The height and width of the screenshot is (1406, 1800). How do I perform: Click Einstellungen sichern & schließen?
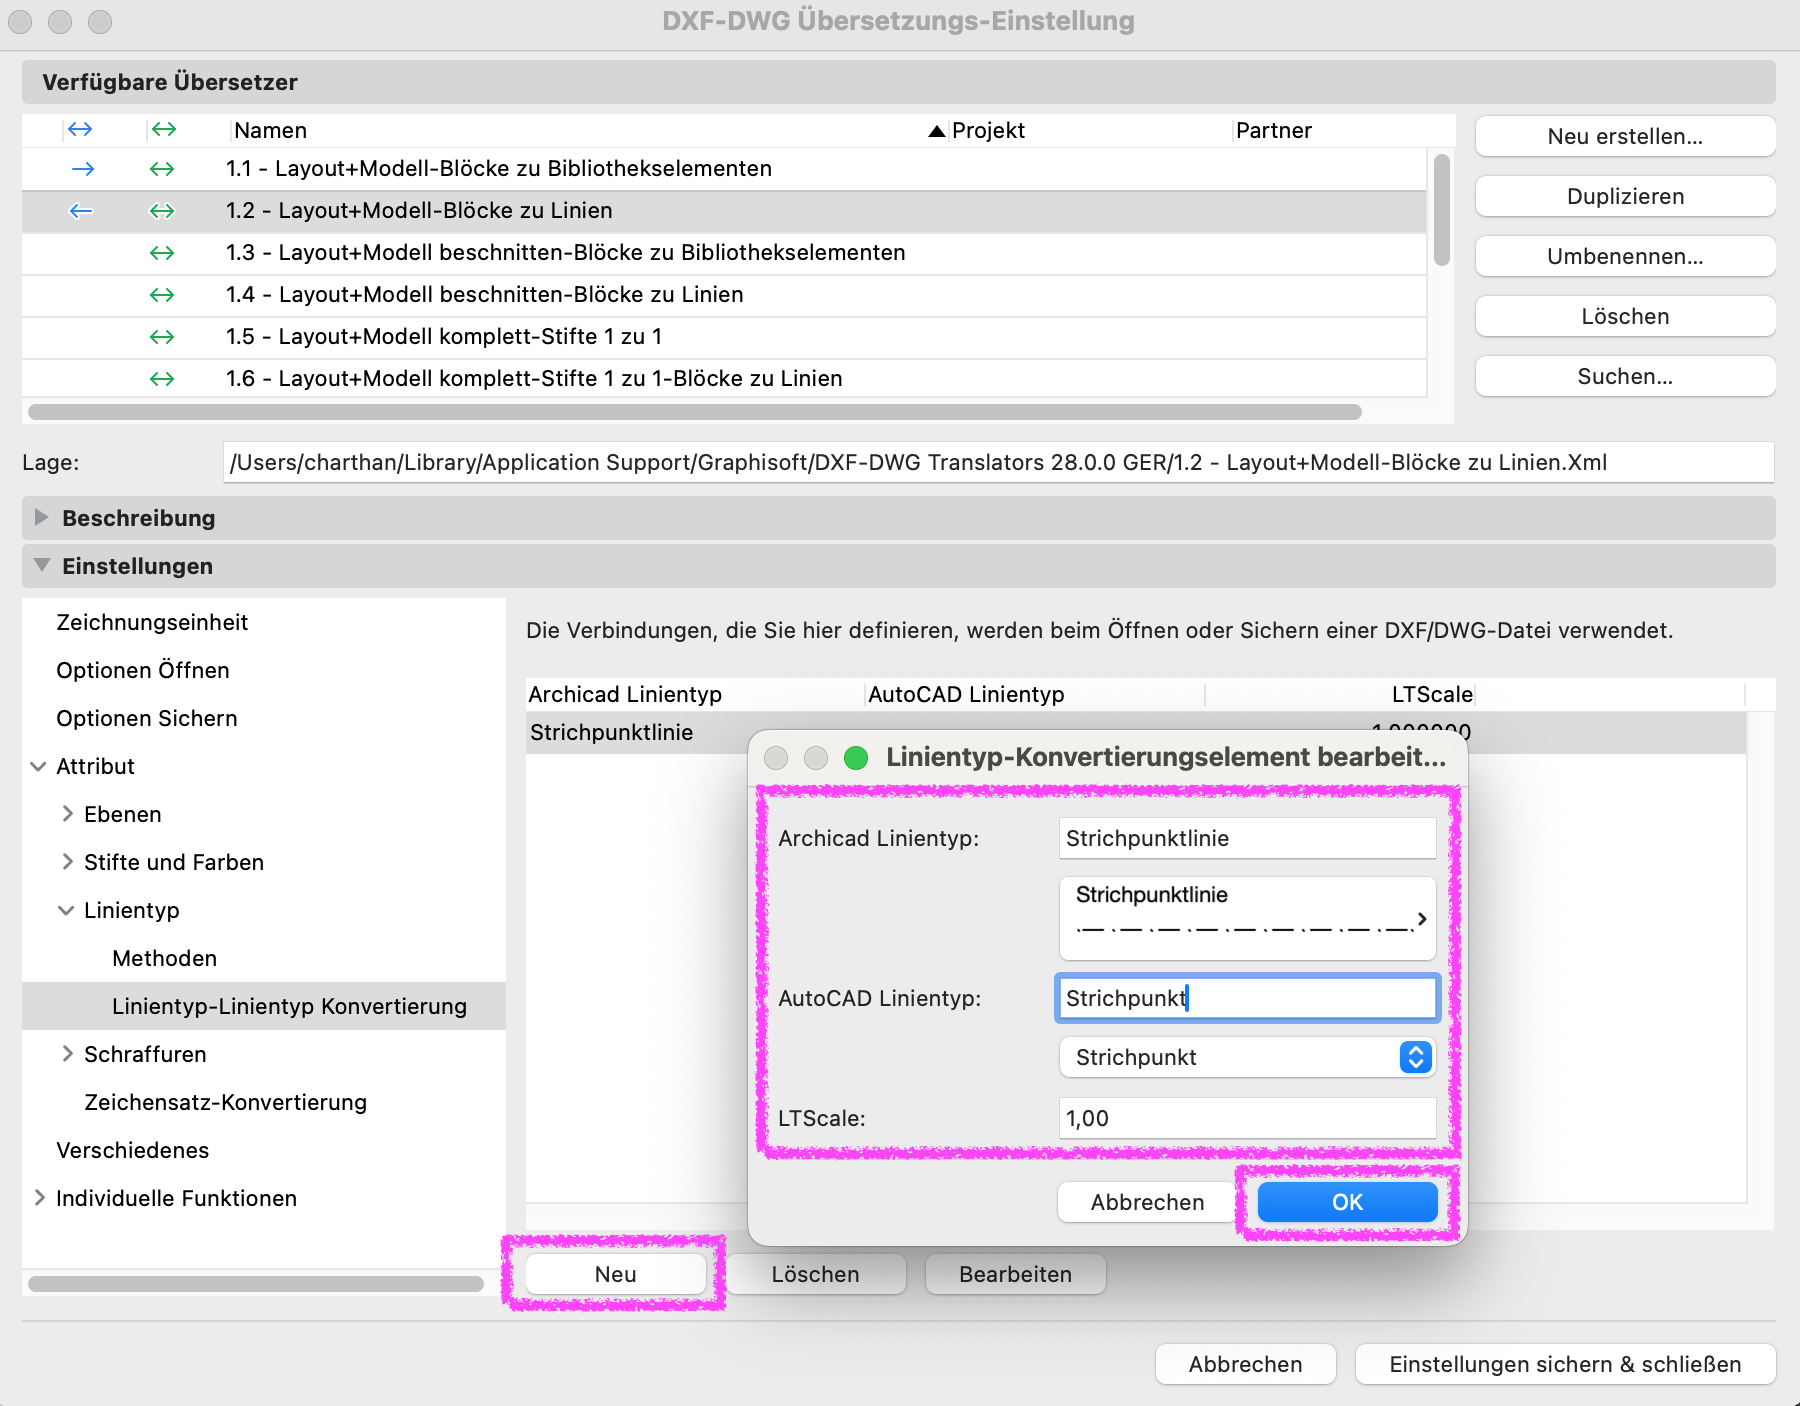[x=1565, y=1364]
